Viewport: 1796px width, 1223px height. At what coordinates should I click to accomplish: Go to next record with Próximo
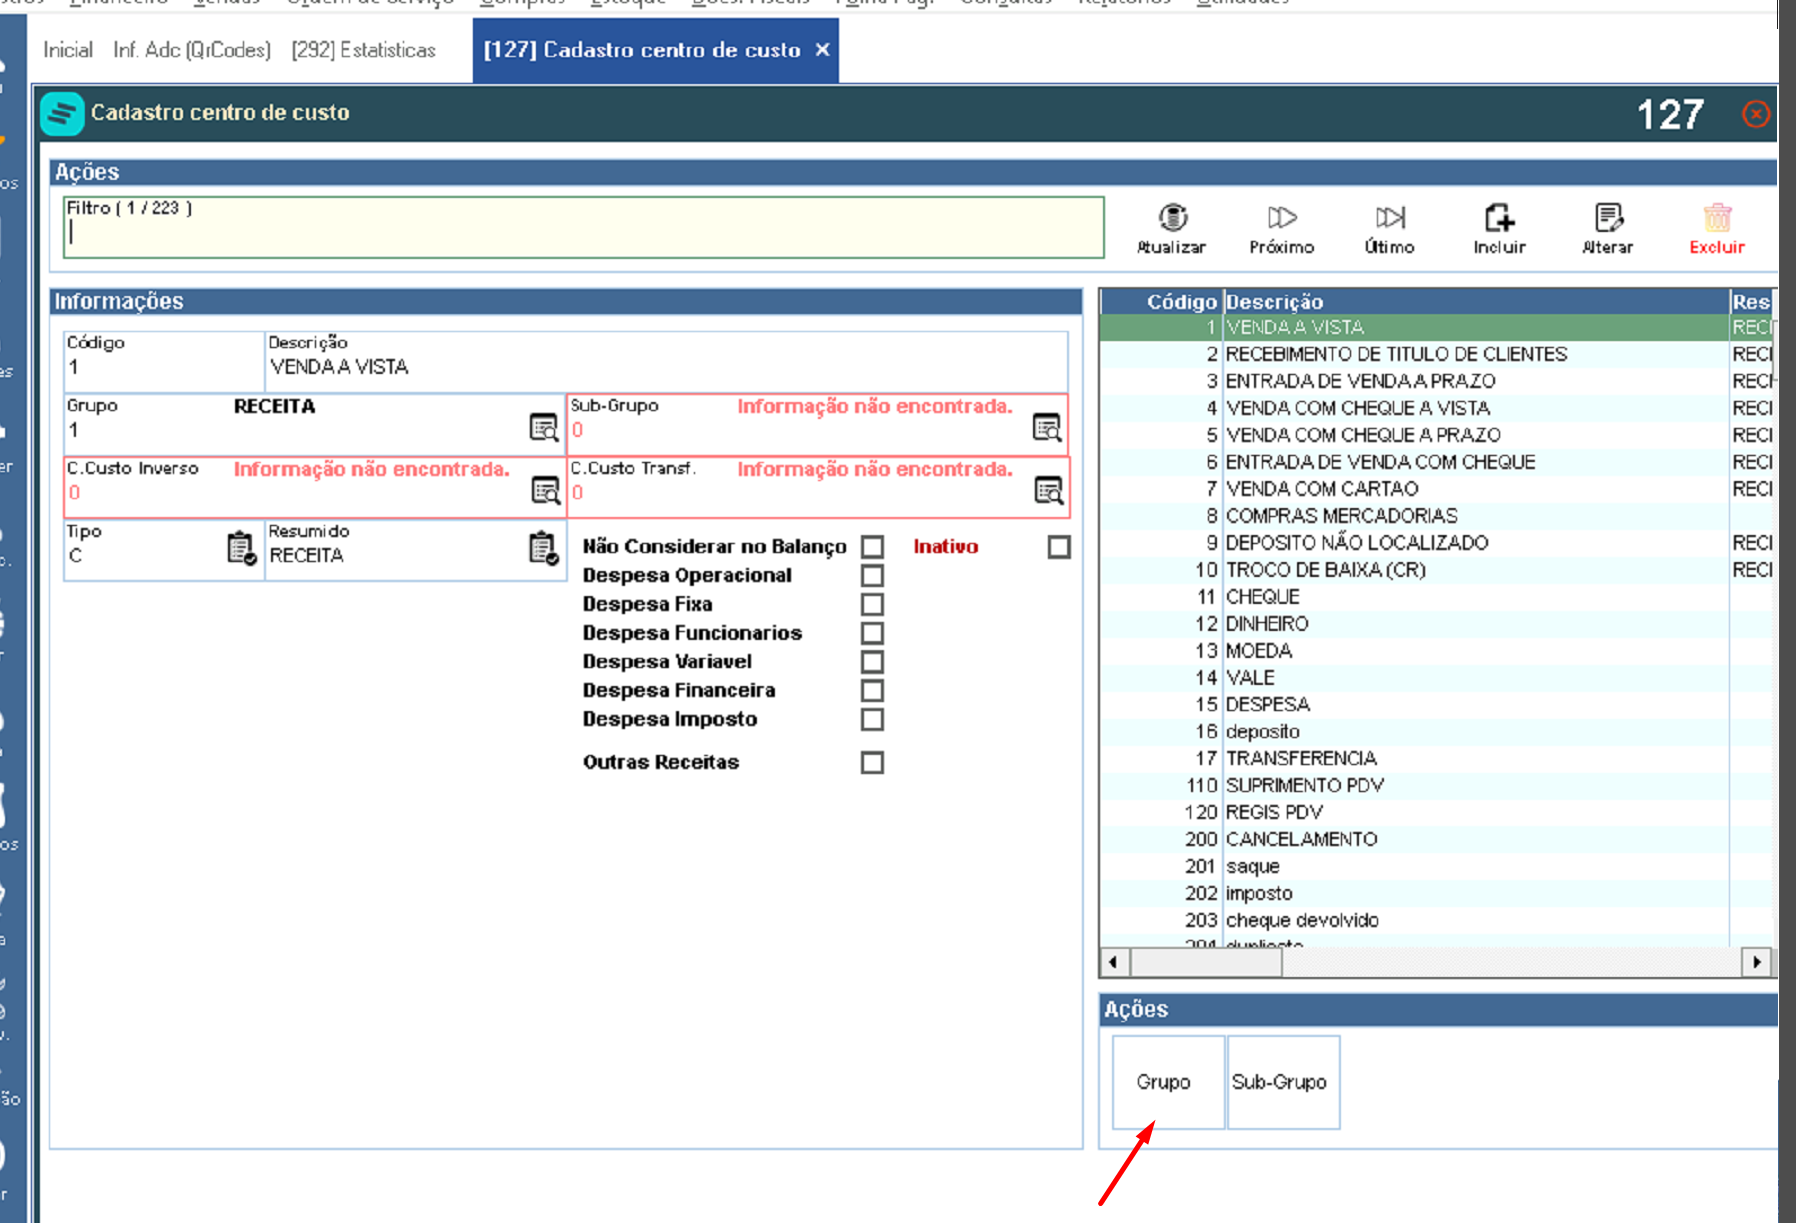coord(1282,217)
